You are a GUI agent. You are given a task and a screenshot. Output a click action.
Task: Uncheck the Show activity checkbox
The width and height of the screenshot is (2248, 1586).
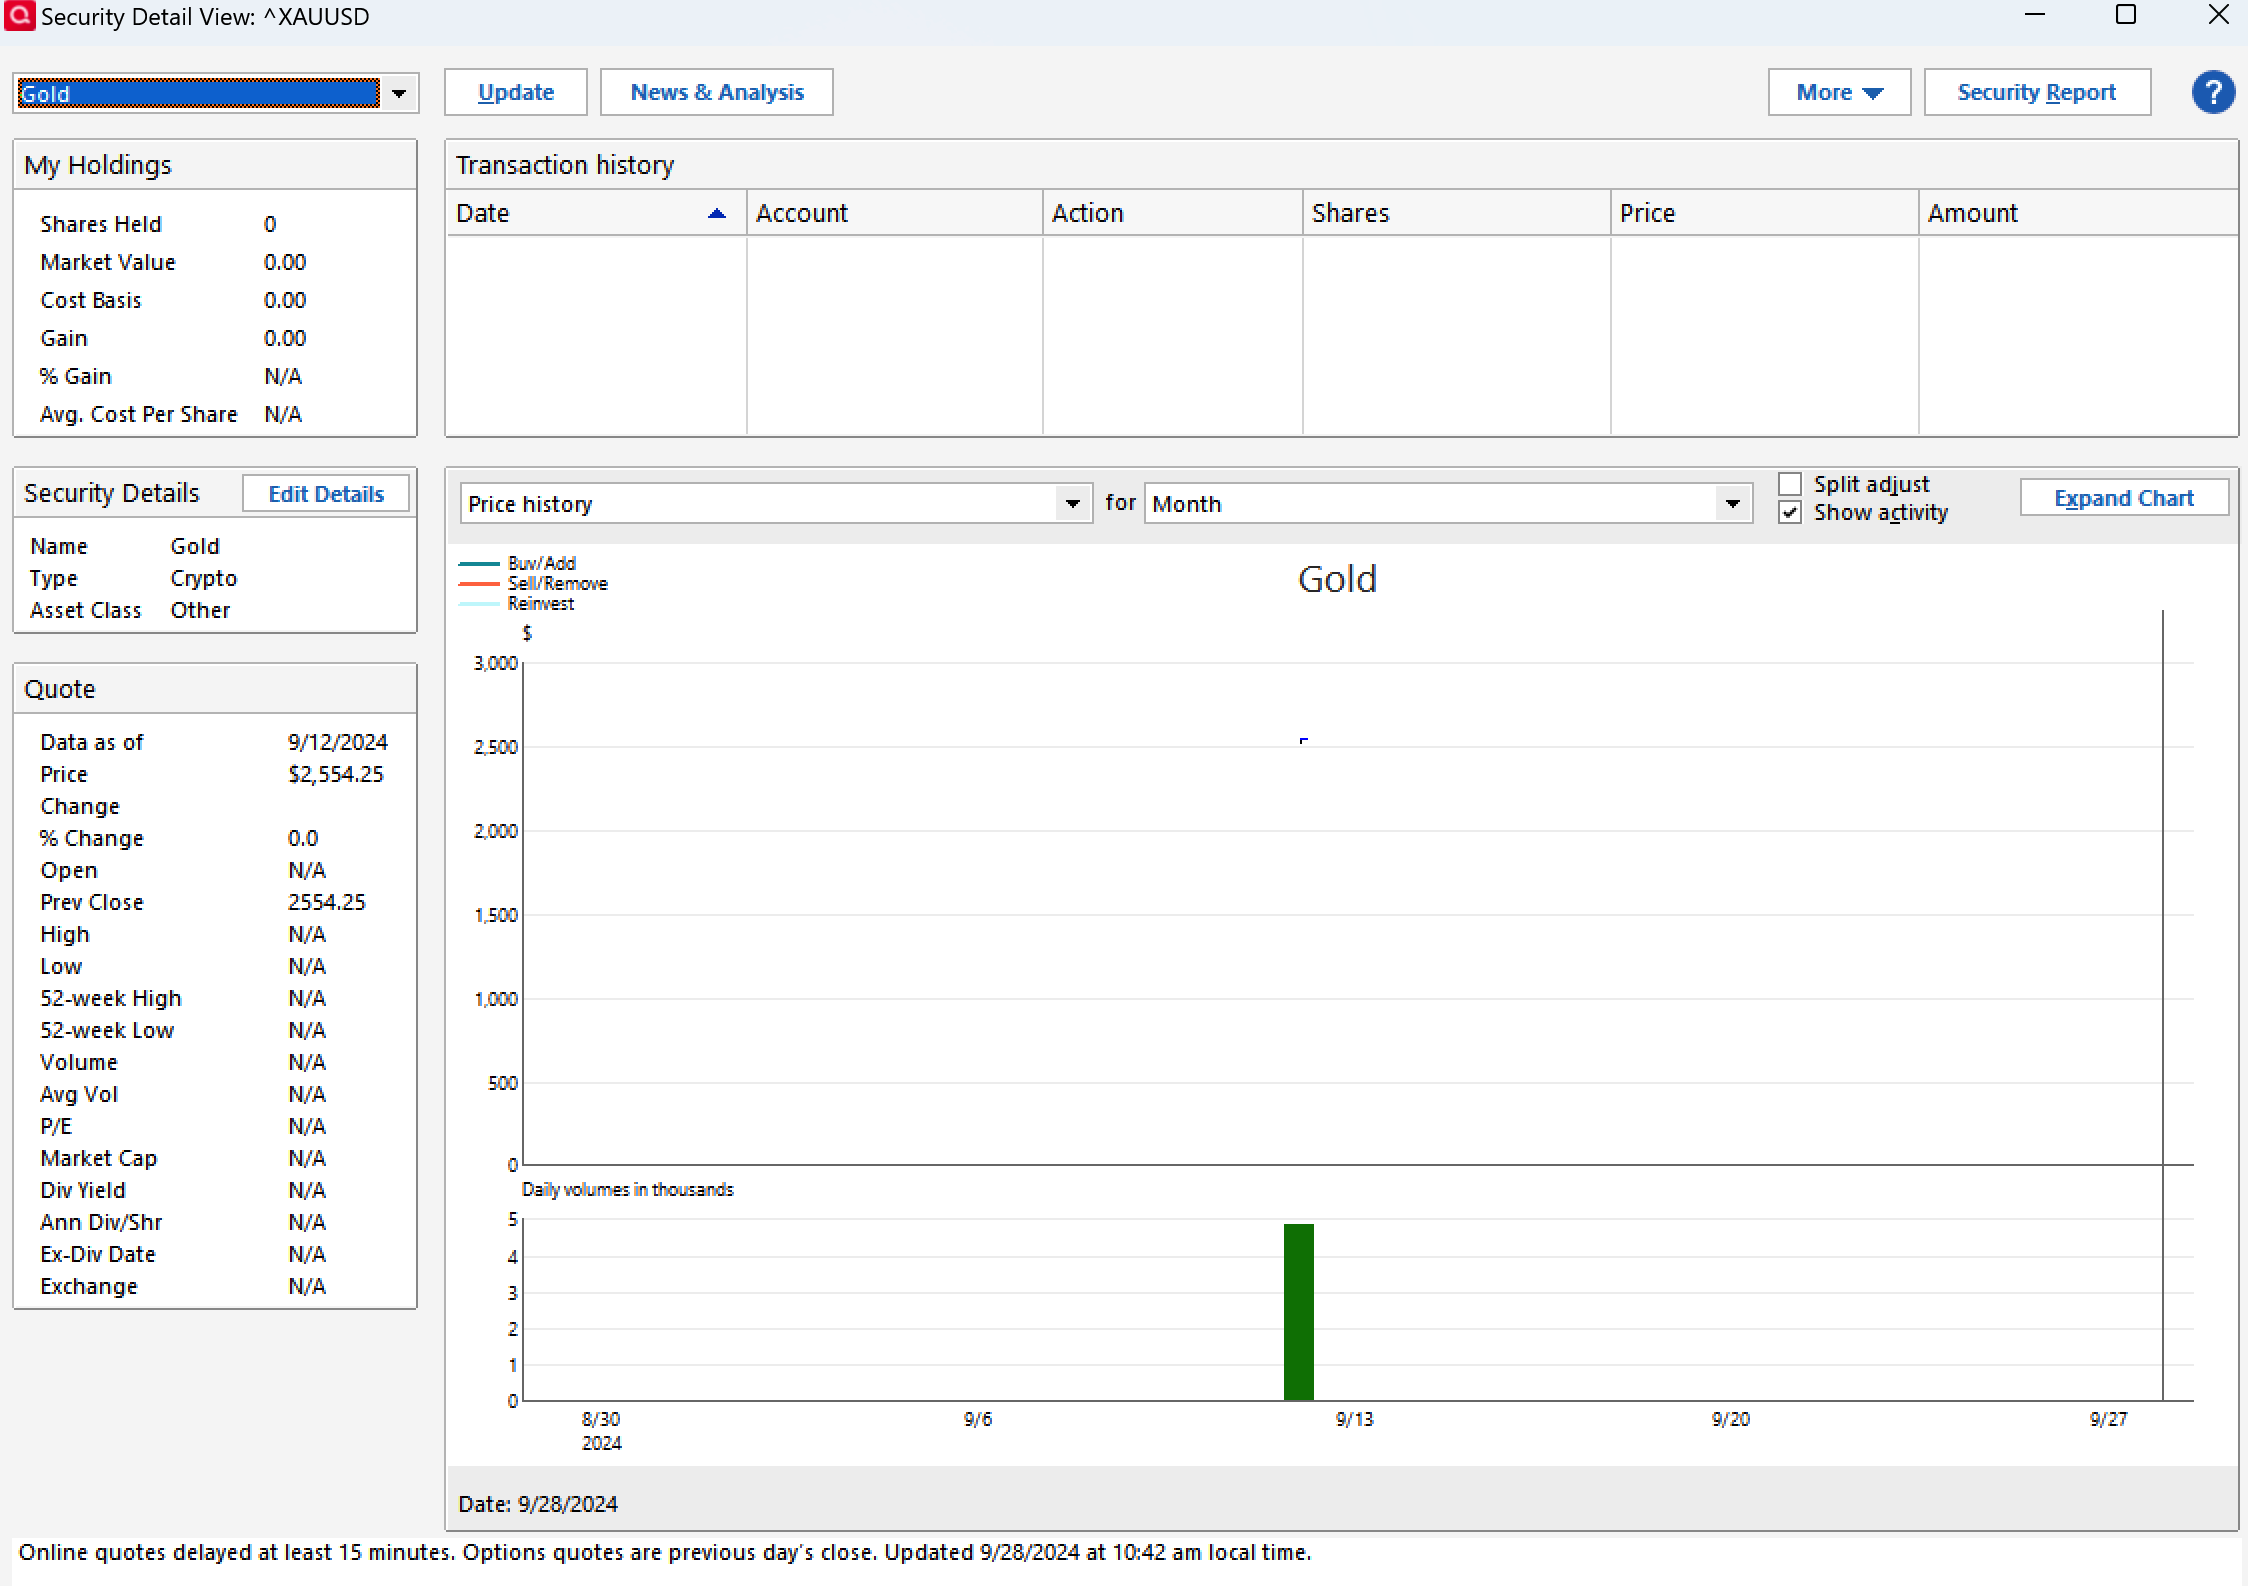pyautogui.click(x=1790, y=512)
